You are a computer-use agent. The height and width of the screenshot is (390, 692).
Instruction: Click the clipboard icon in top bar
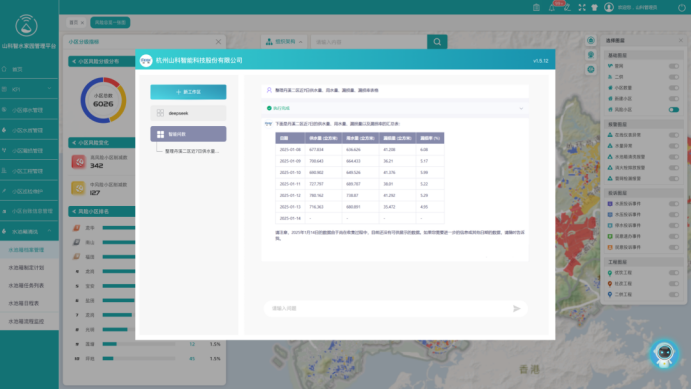tap(536, 8)
